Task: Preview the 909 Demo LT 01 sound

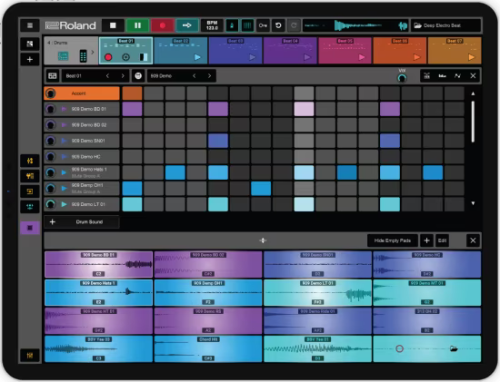Action: (64, 204)
